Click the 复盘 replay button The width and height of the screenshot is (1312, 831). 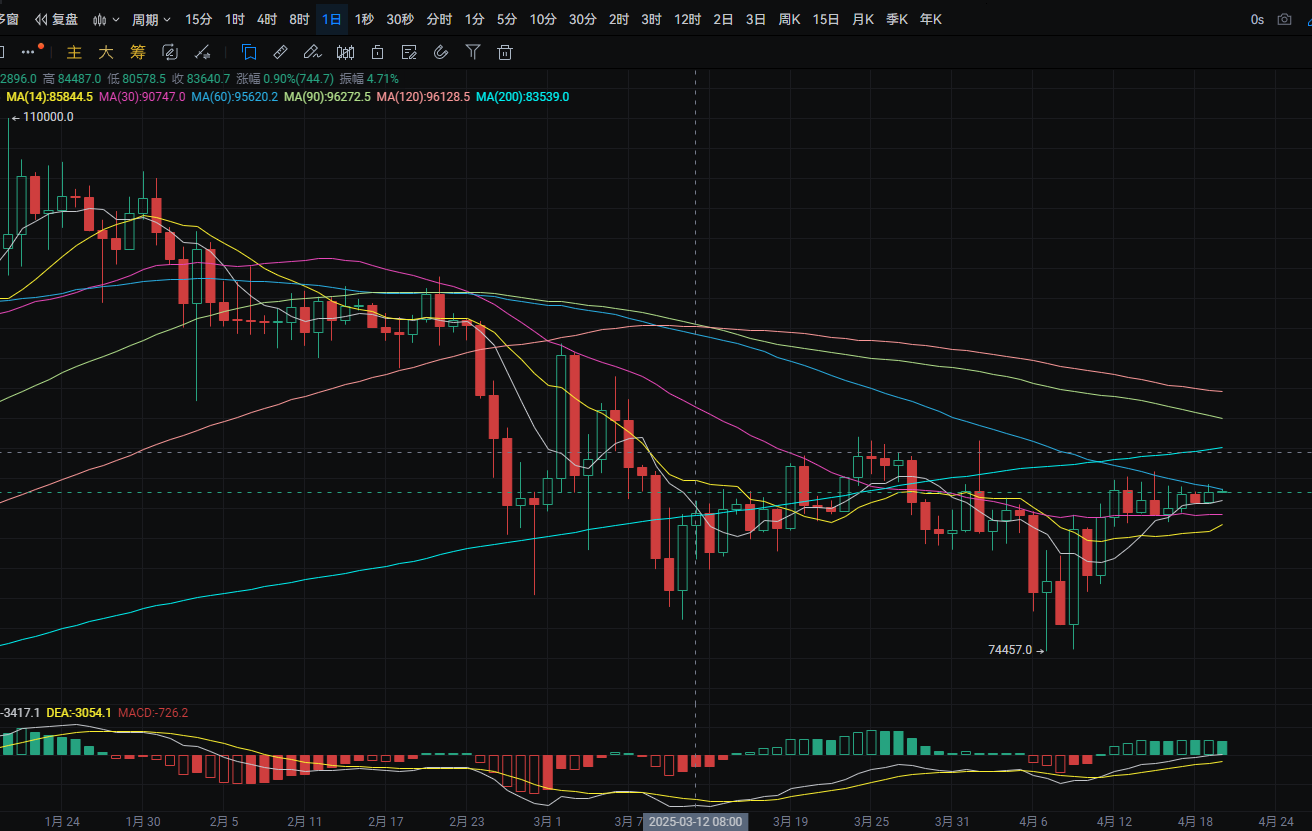(x=56, y=19)
